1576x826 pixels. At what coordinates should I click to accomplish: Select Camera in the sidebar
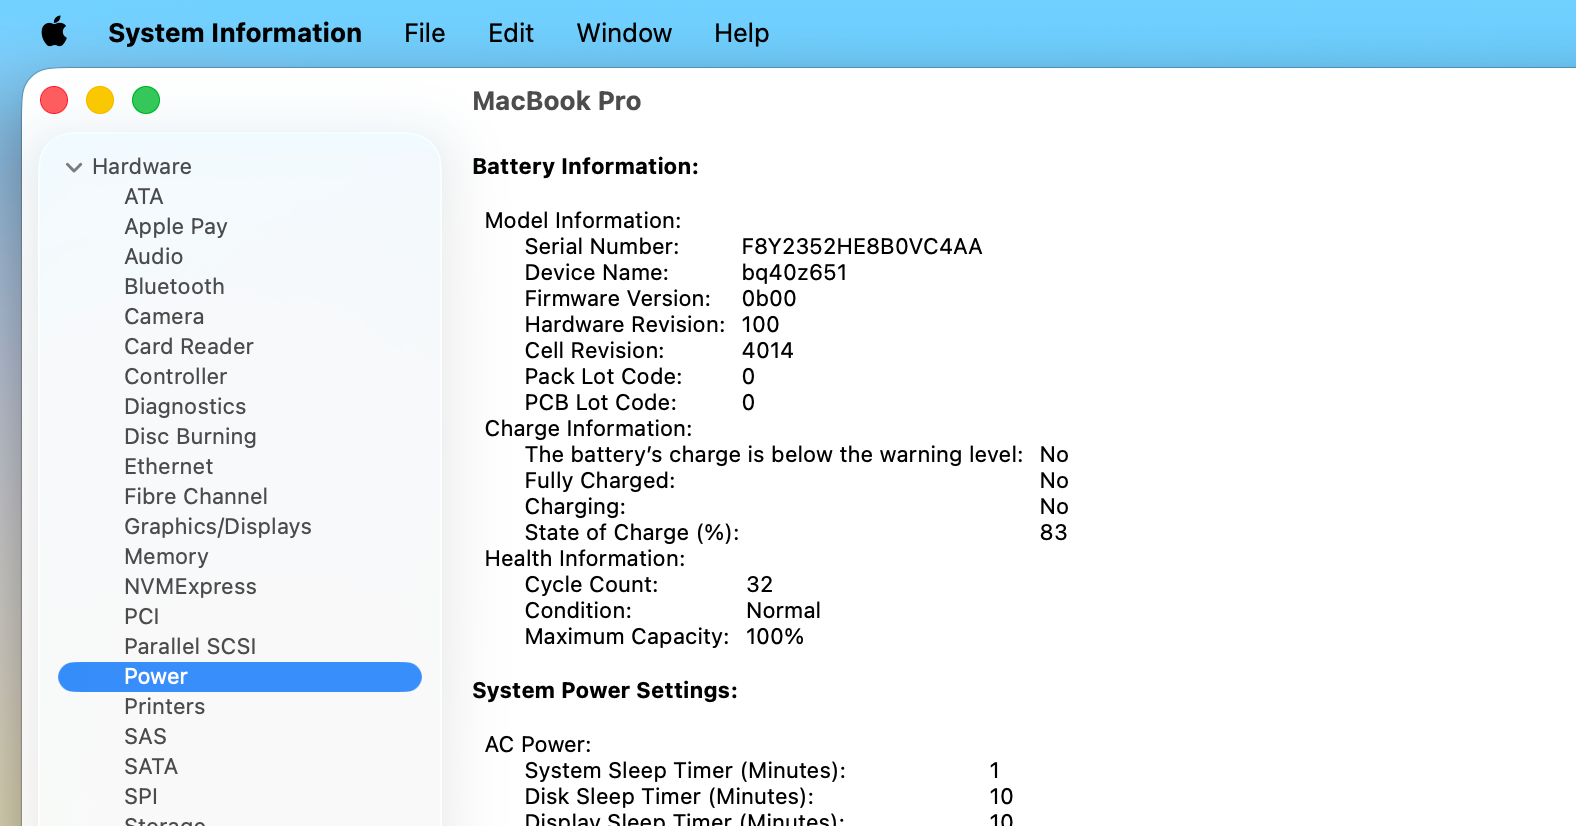(x=164, y=317)
